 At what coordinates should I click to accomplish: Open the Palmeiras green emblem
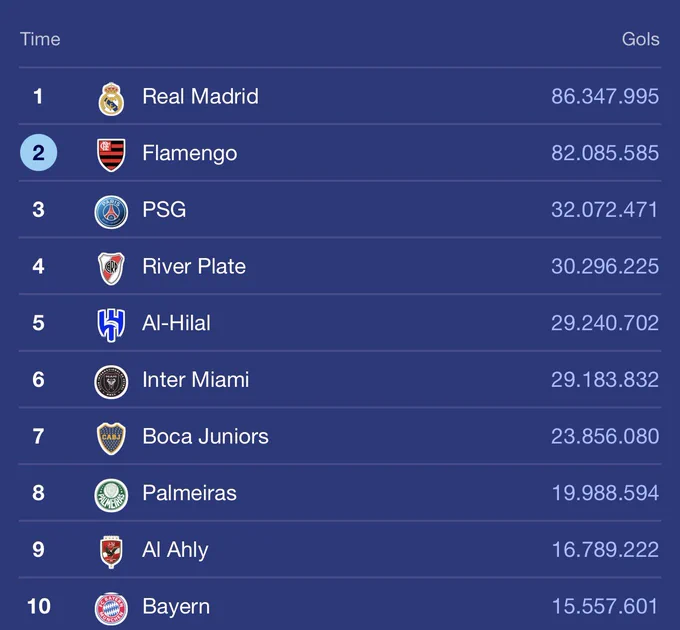(x=111, y=495)
